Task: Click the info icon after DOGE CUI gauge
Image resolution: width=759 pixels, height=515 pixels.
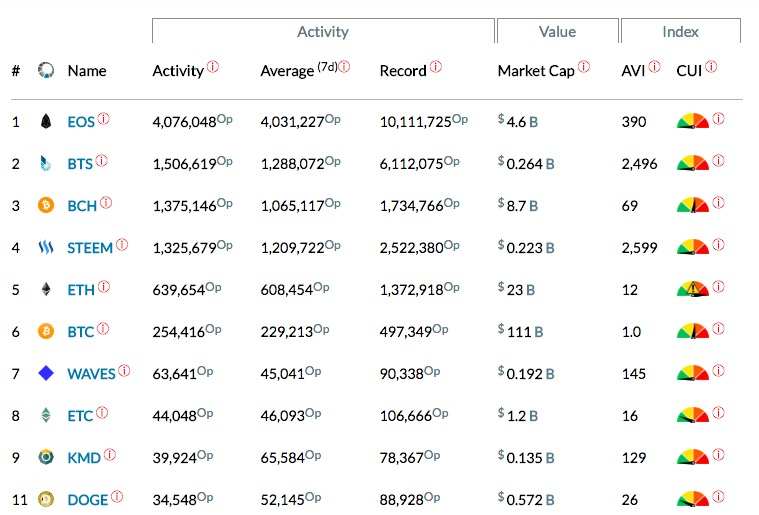Action: click(x=719, y=496)
